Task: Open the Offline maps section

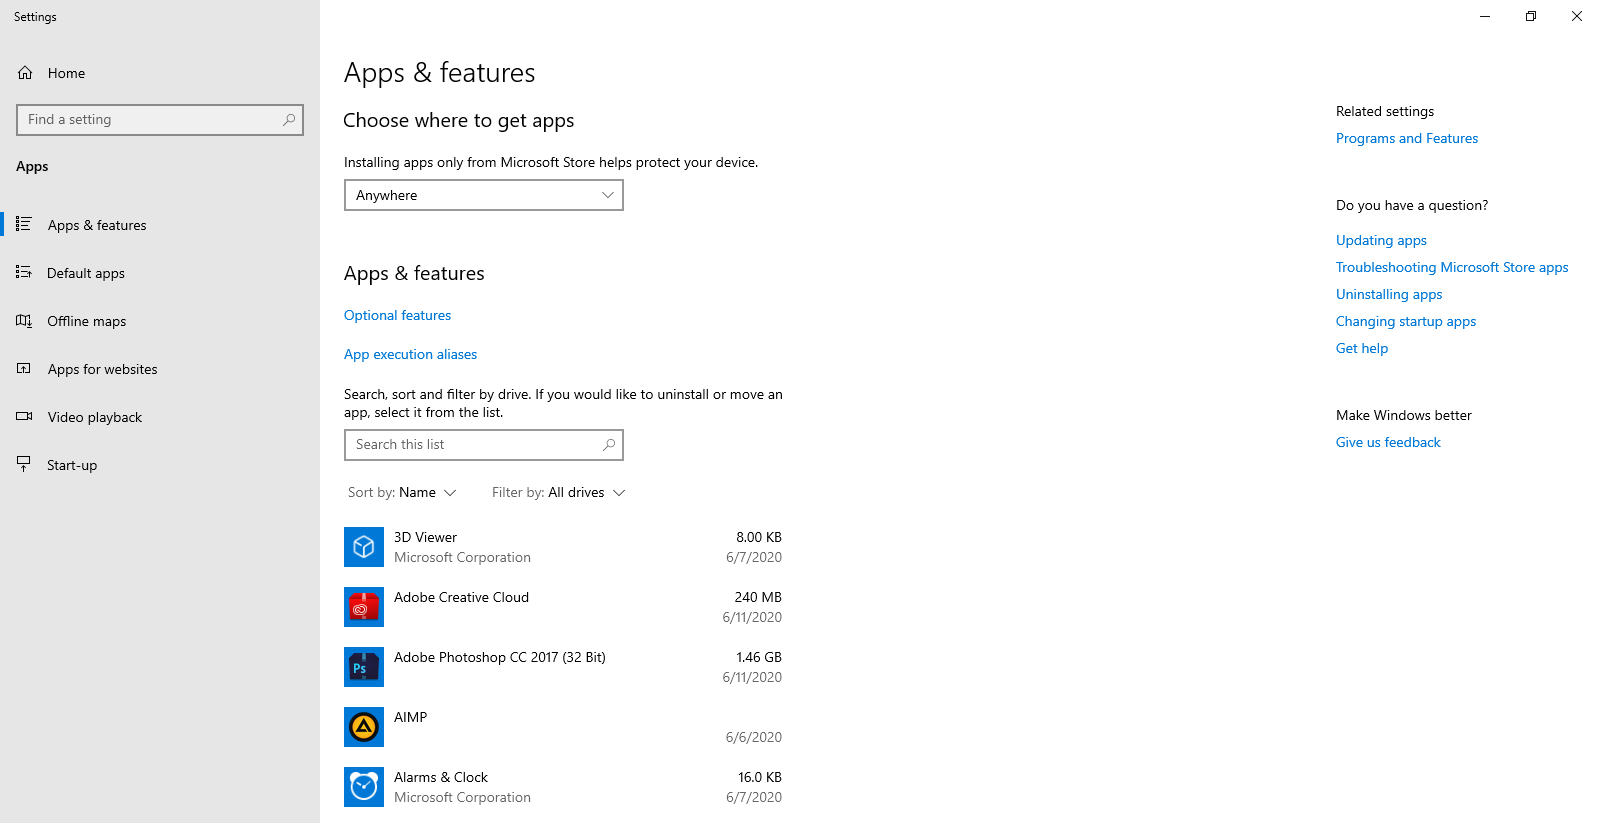Action: 86,321
